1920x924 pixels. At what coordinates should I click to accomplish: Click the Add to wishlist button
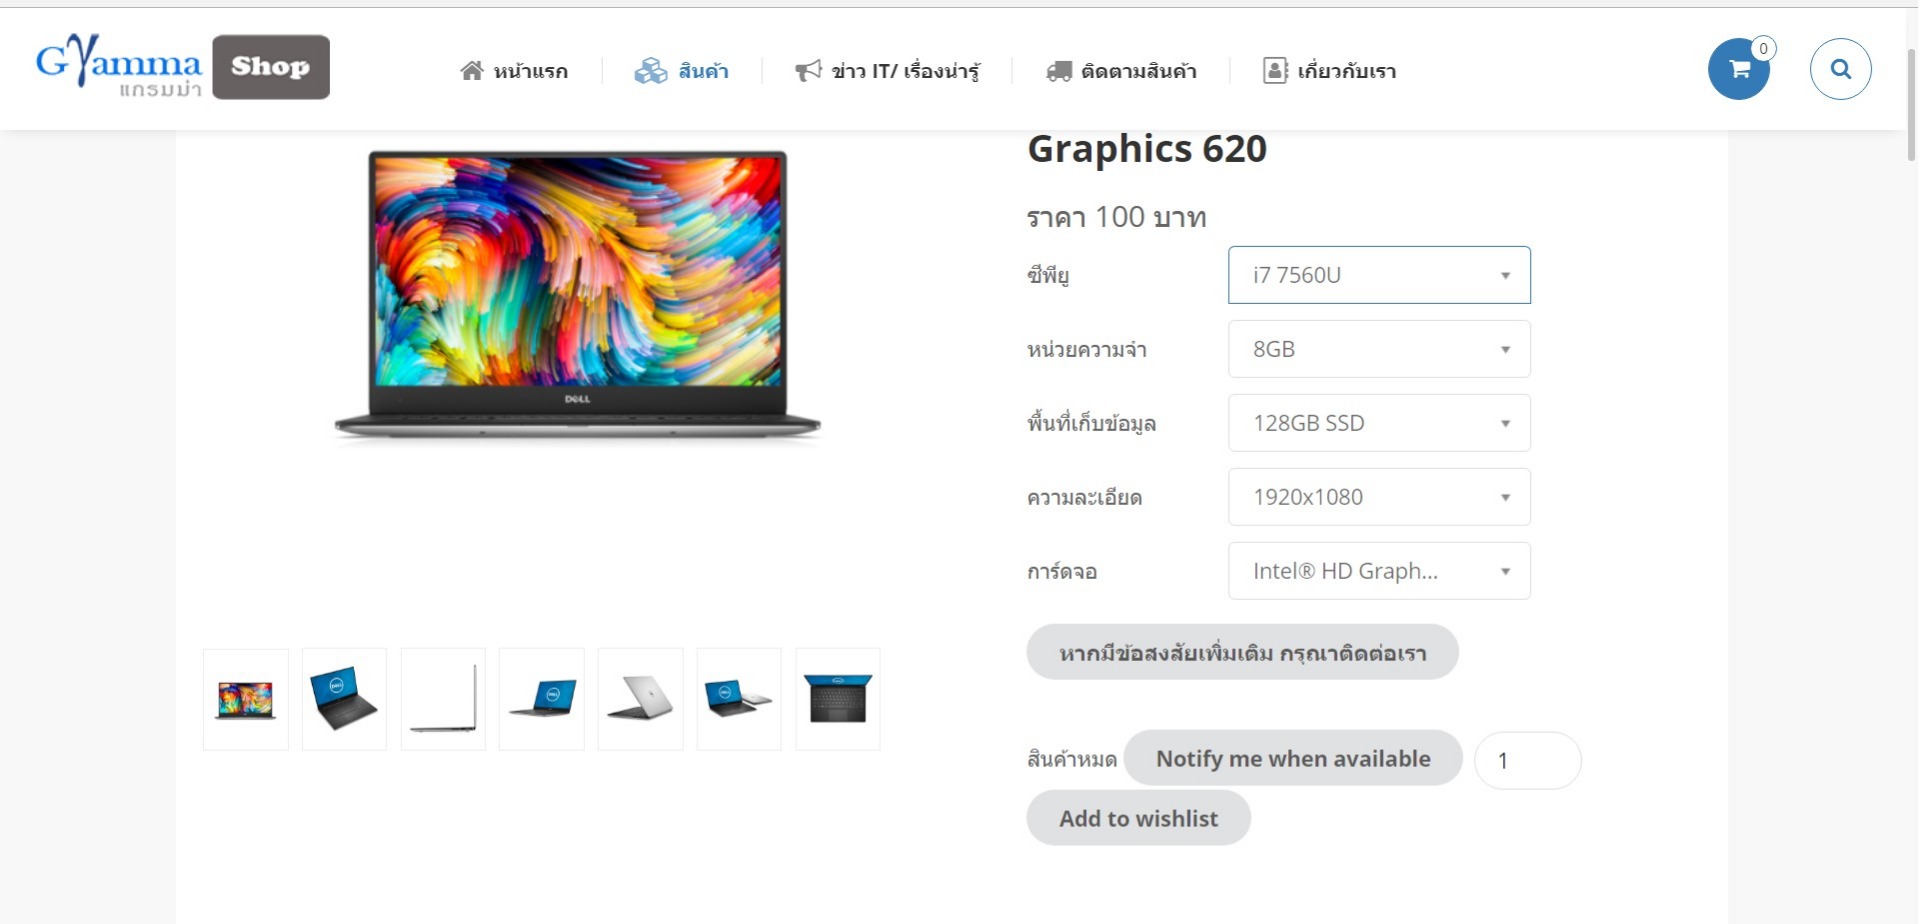(1139, 818)
